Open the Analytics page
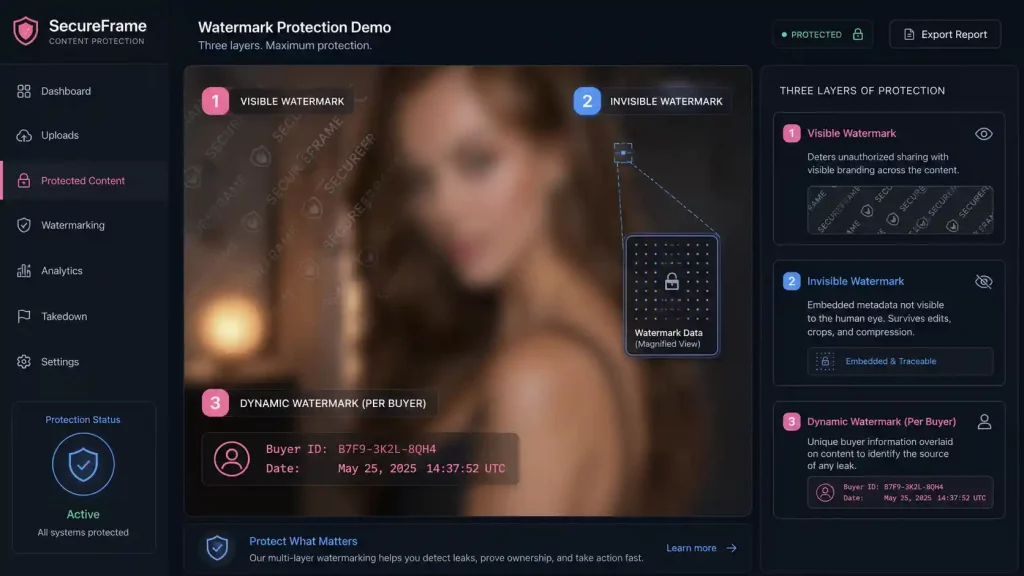The height and width of the screenshot is (576, 1024). [x=84, y=270]
